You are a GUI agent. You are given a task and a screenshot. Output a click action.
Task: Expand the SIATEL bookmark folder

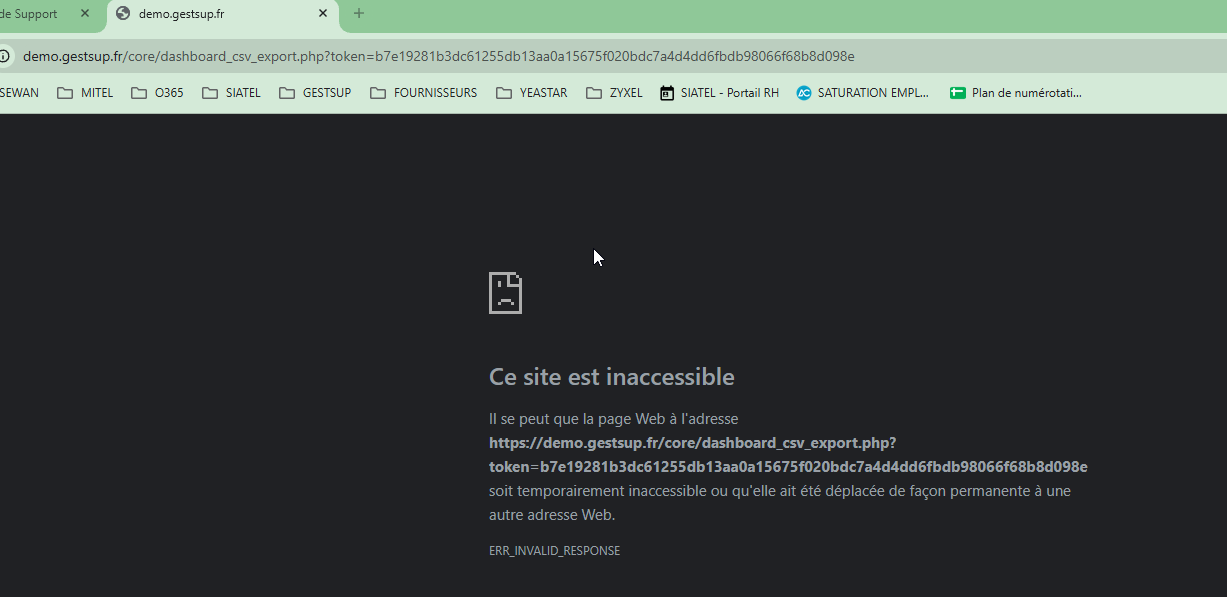(x=231, y=93)
